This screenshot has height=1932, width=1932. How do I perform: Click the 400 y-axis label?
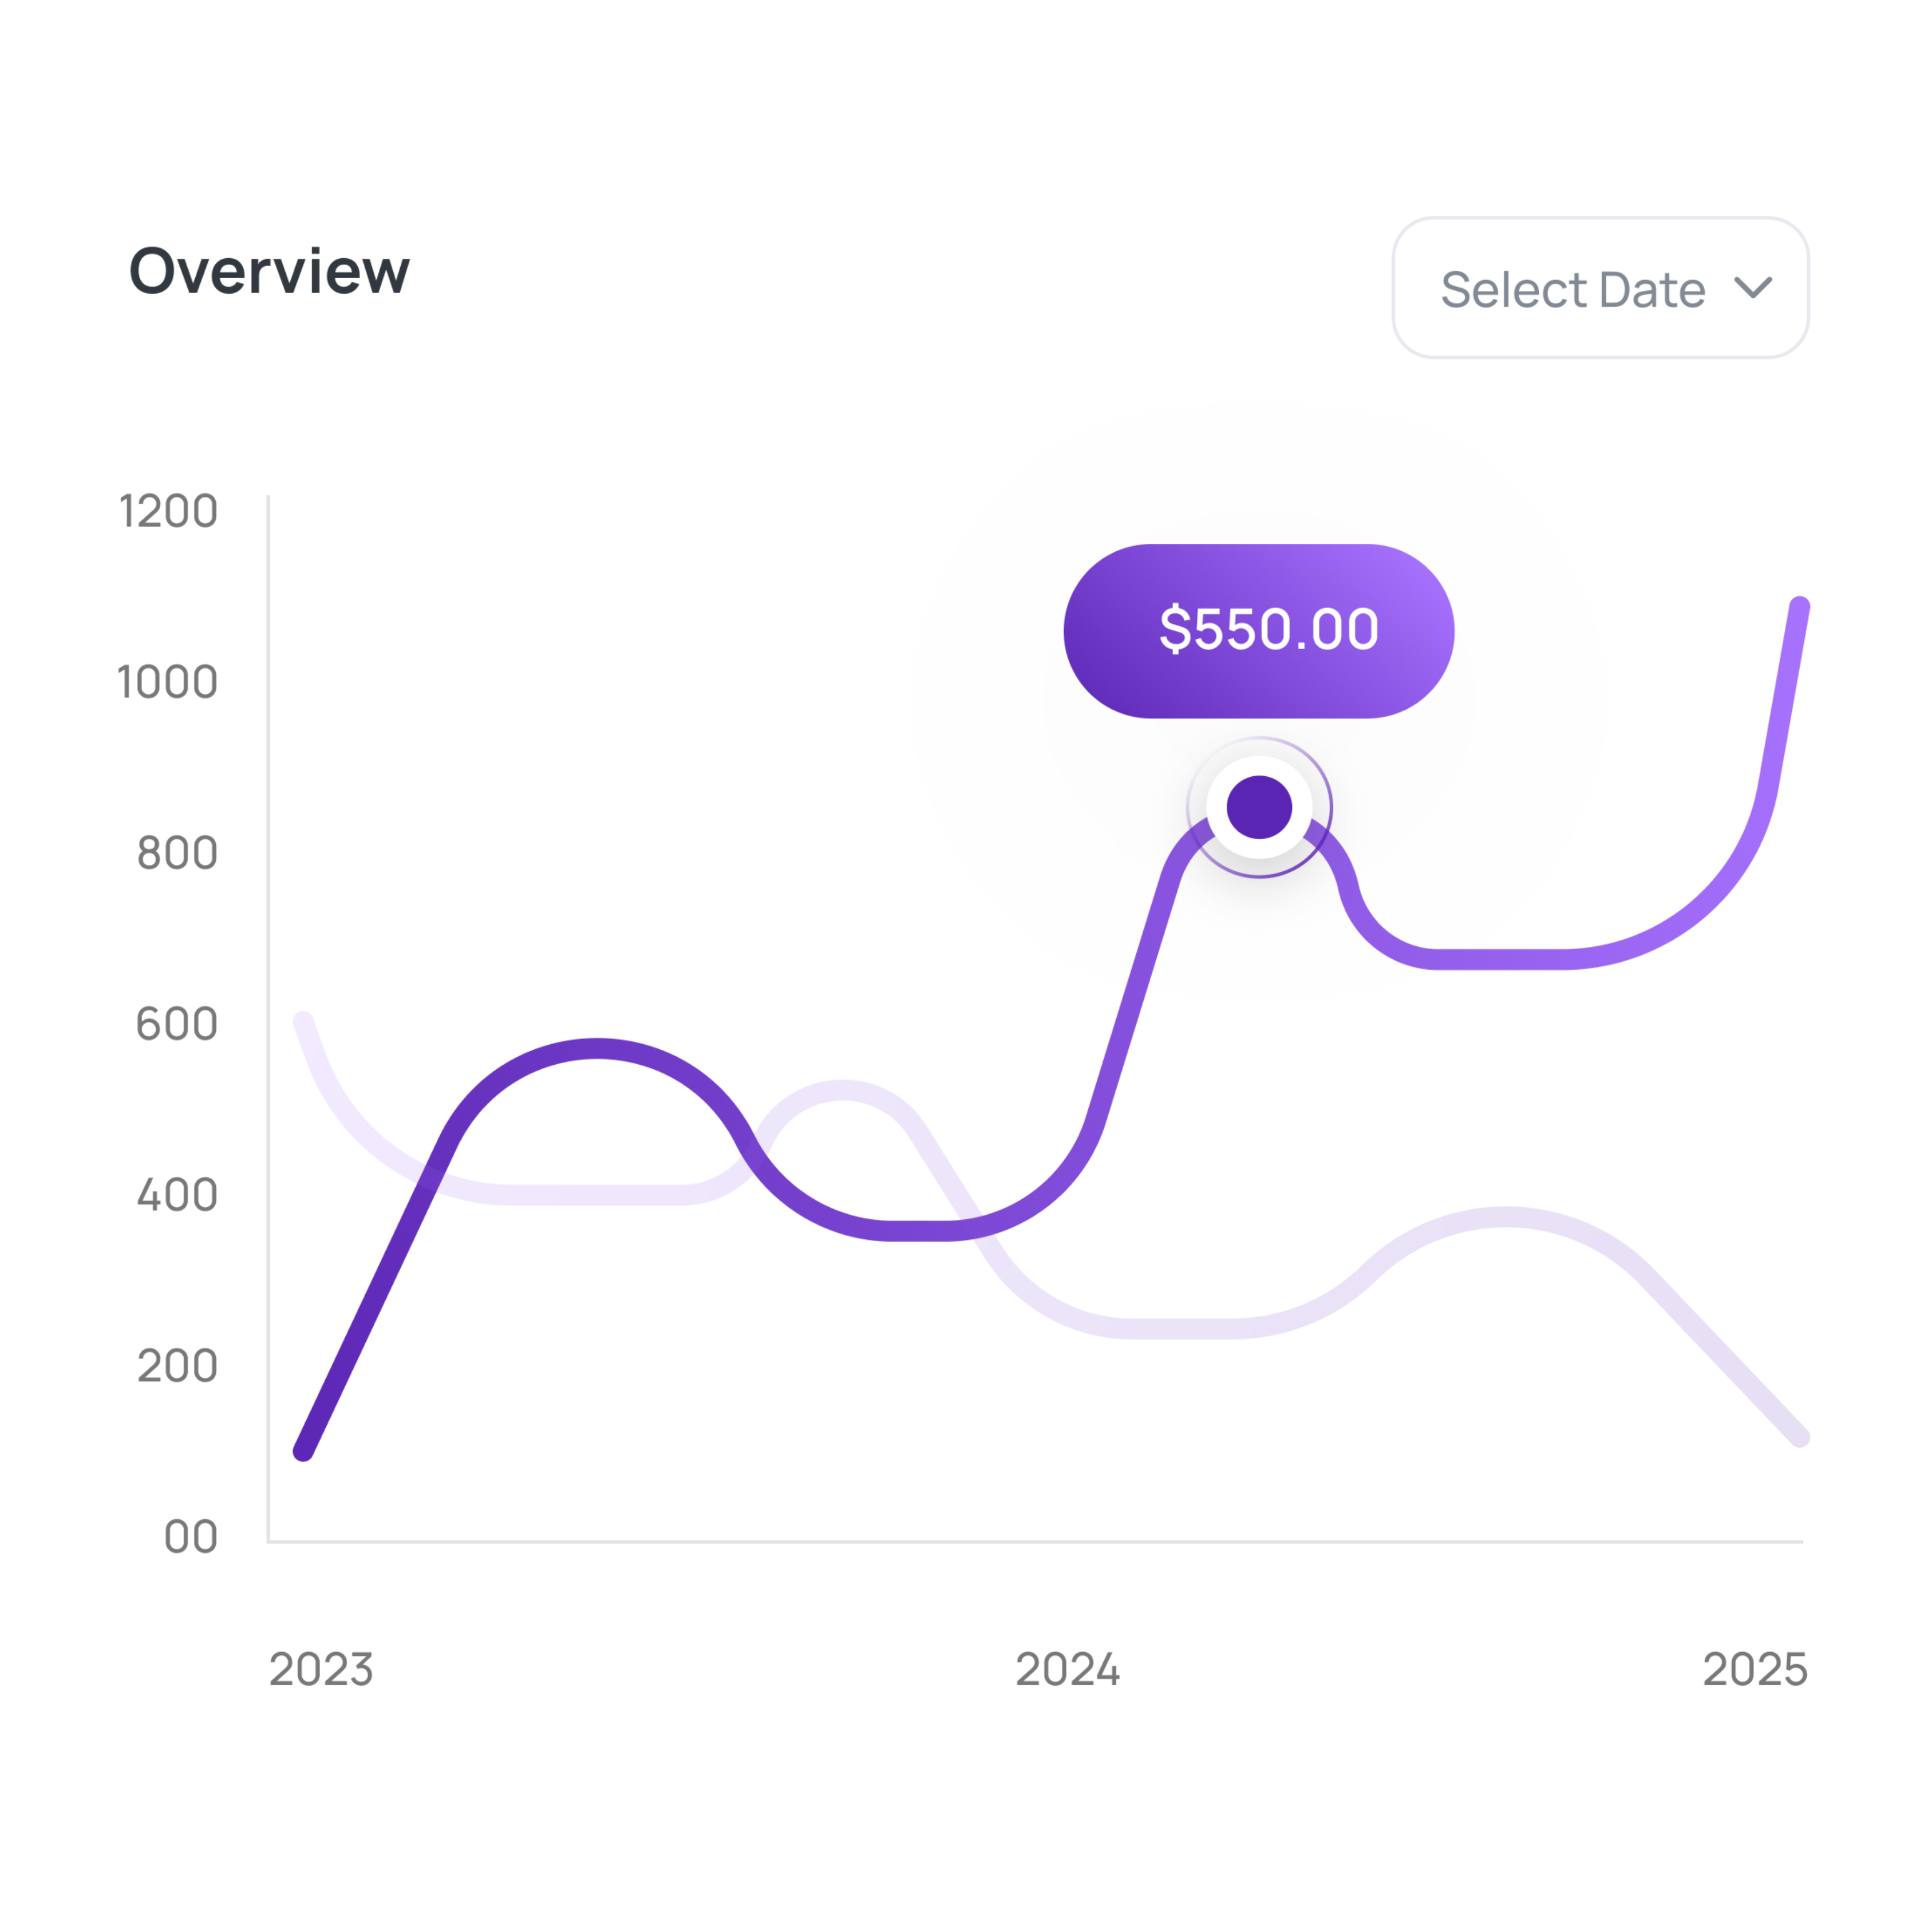tap(177, 1195)
